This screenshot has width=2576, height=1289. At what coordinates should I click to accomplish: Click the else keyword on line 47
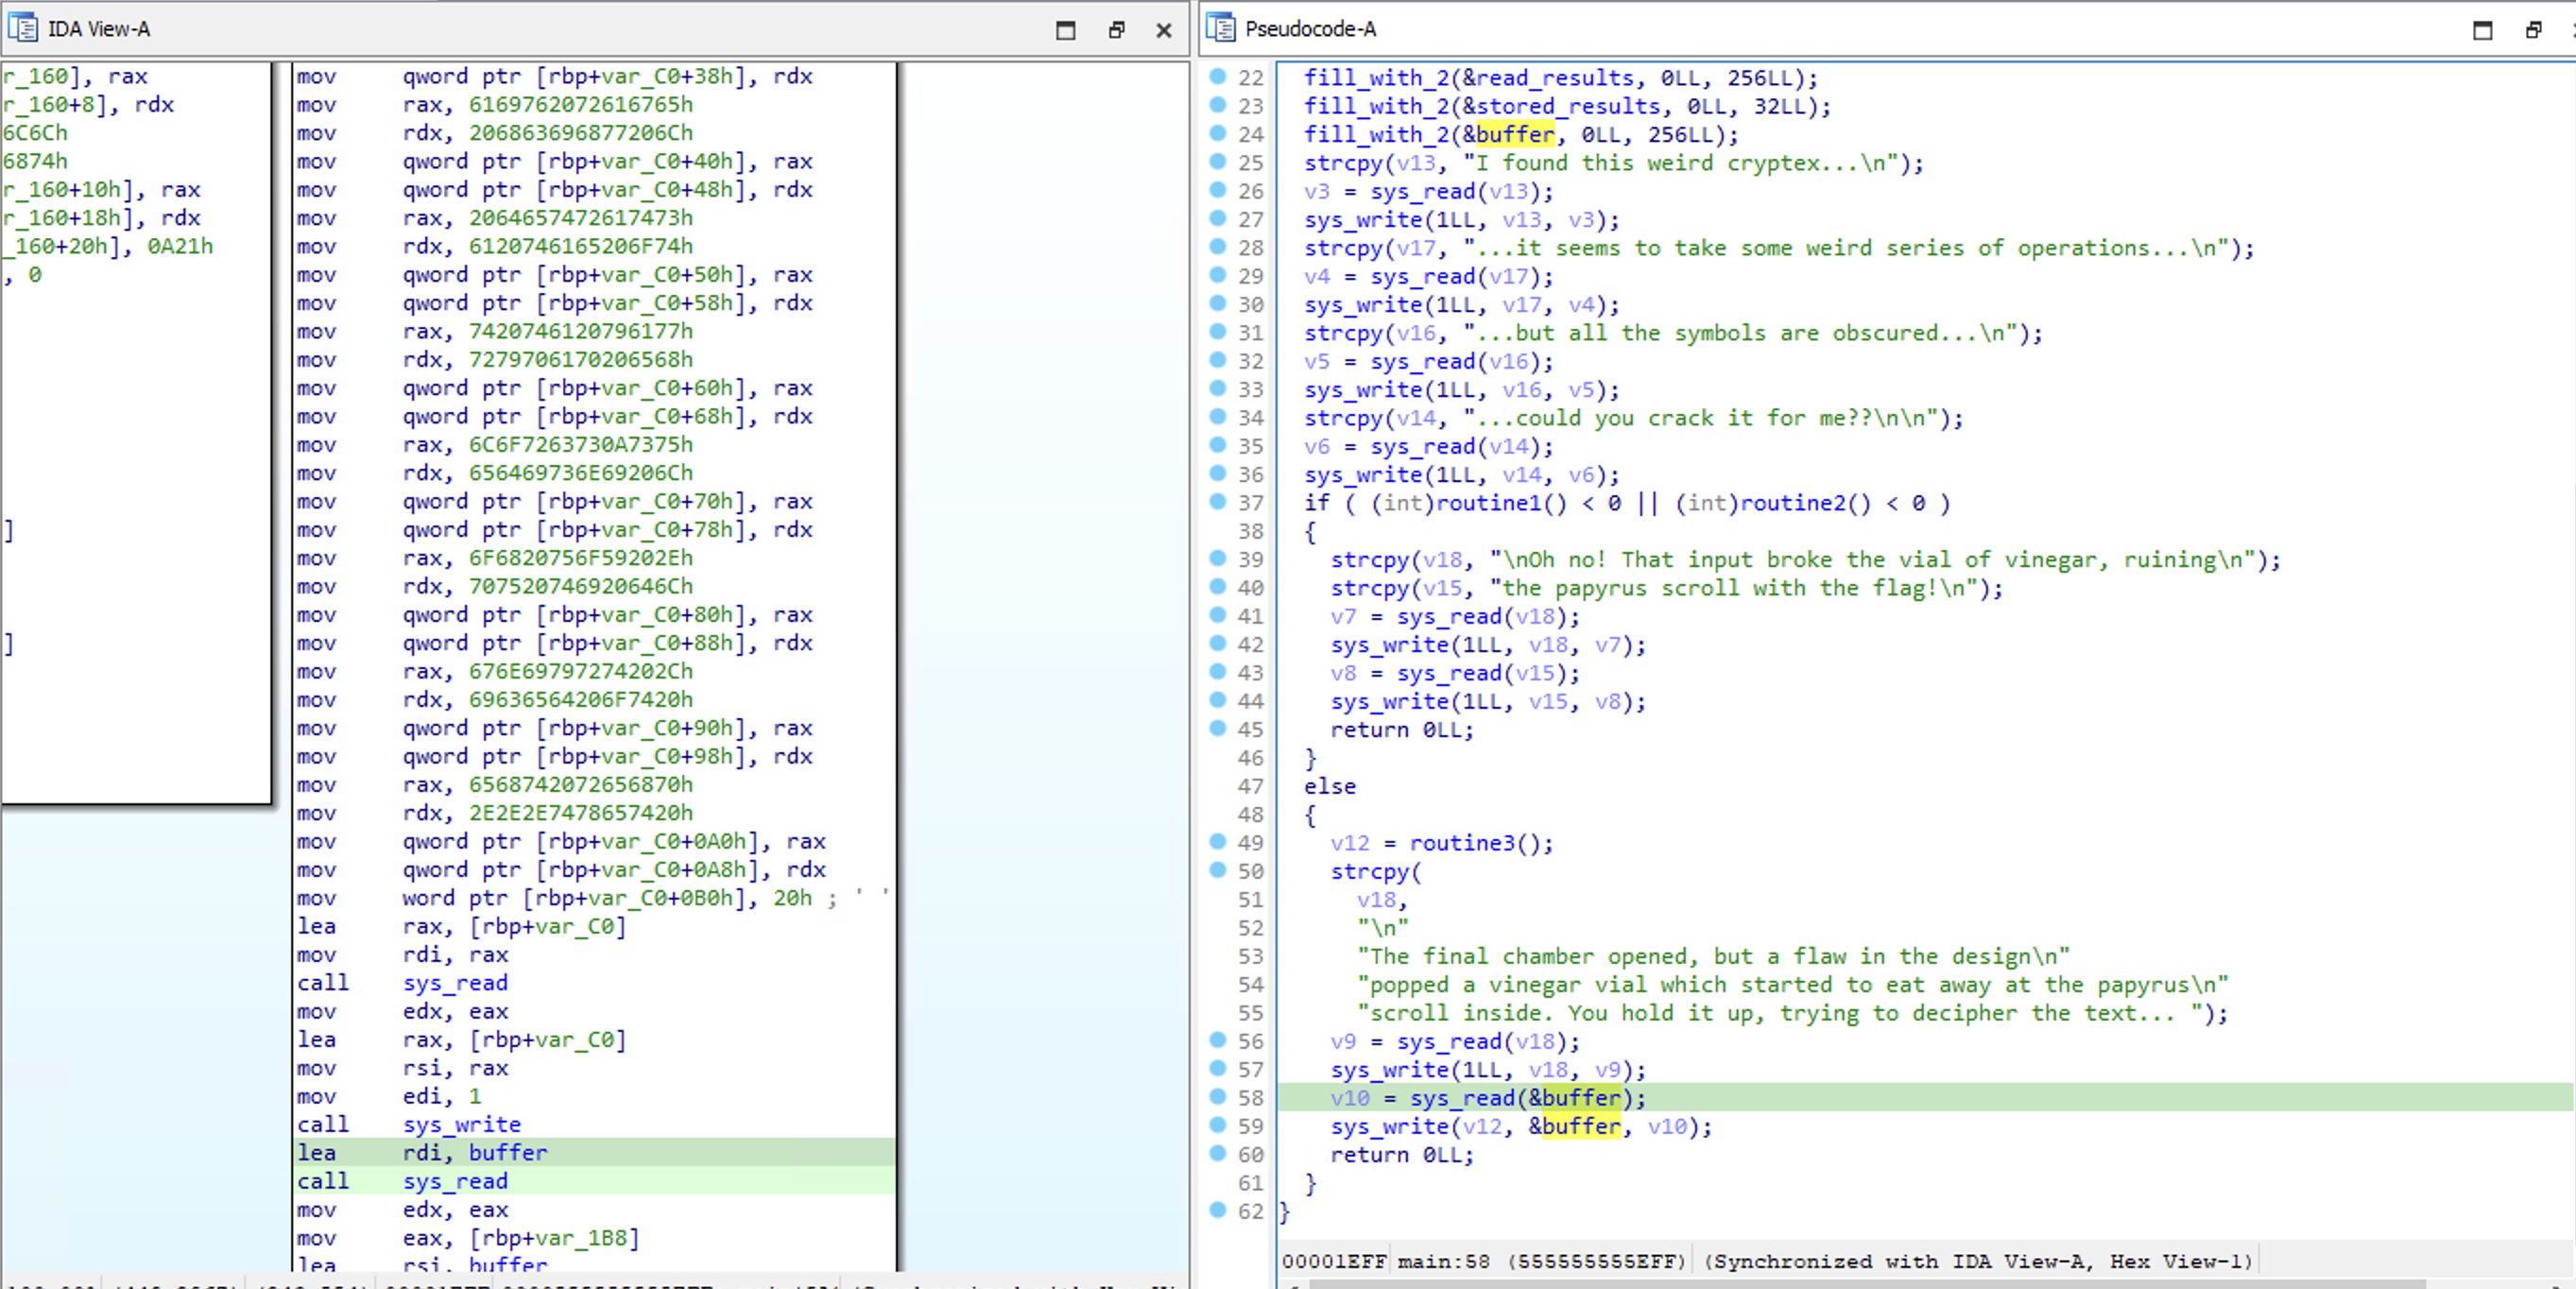[1330, 786]
